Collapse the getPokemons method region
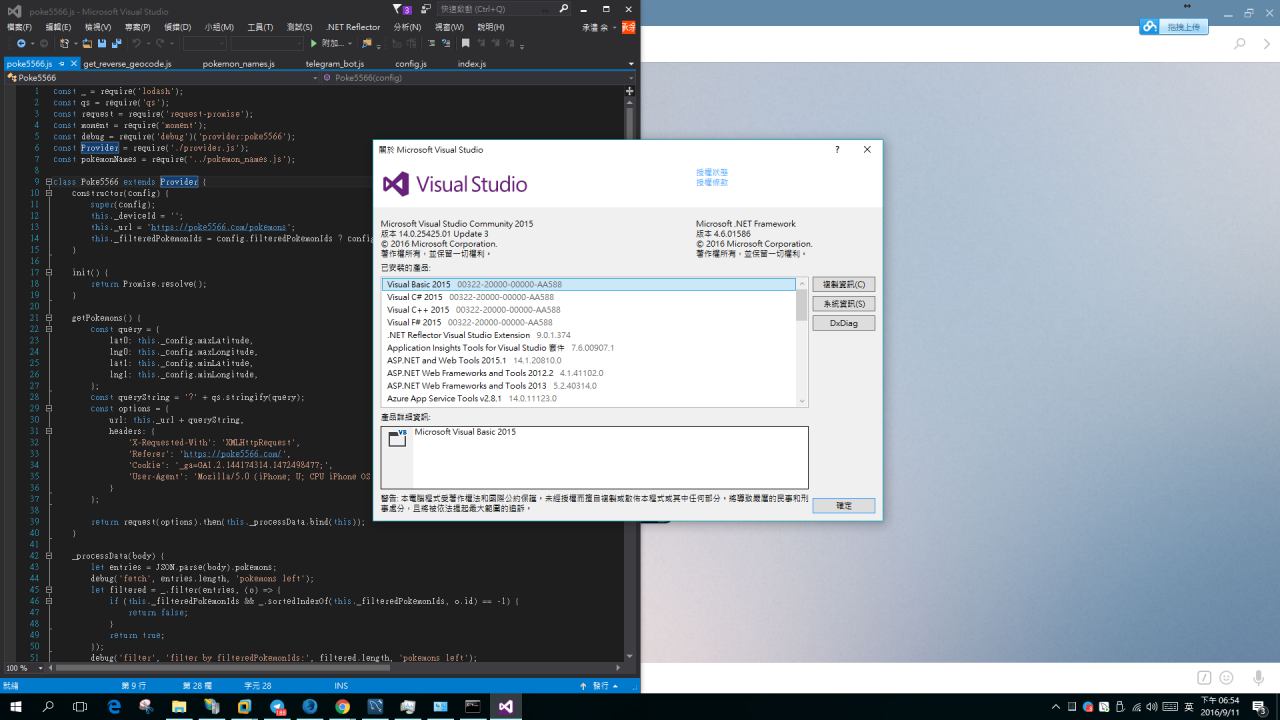1280x720 pixels. point(48,318)
